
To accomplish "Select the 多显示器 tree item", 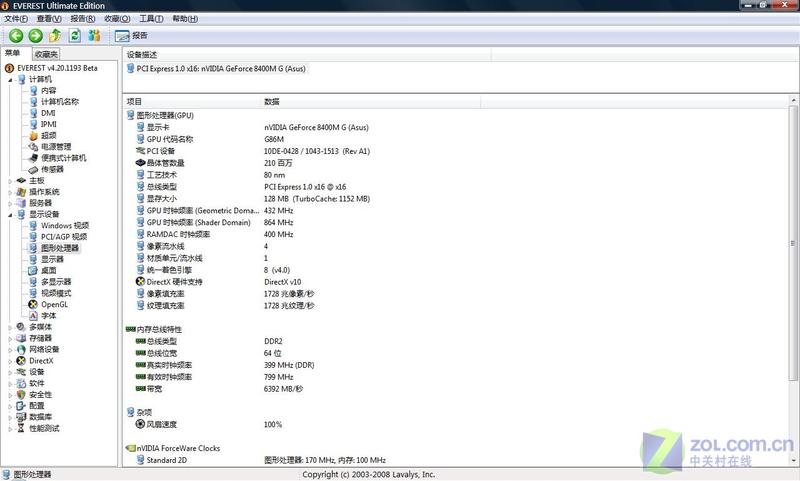I will [56, 282].
